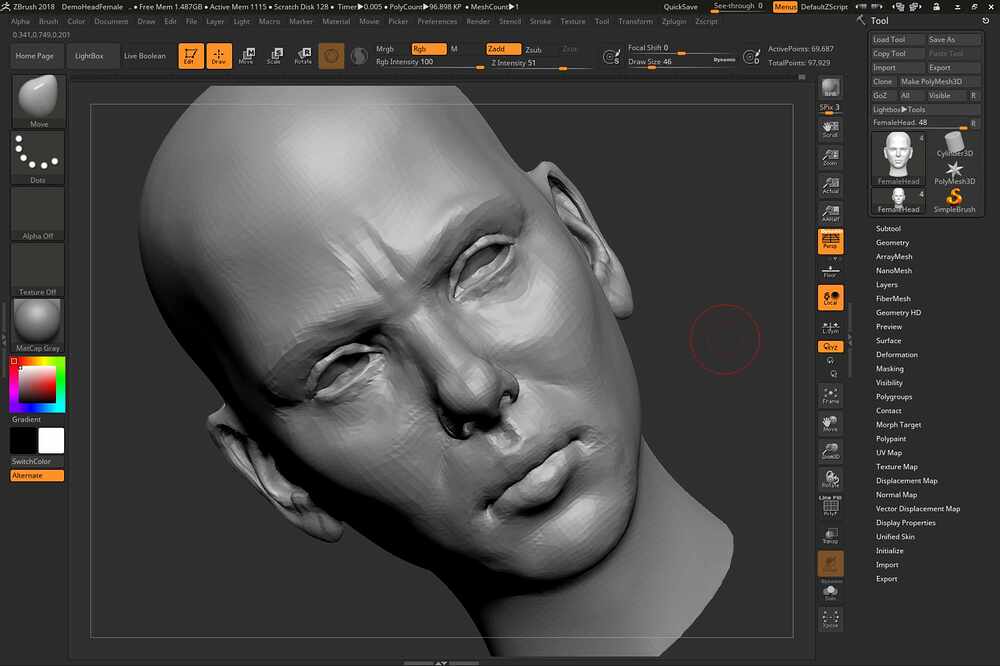Open the Alpha Off selector
The height and width of the screenshot is (666, 1000).
pyautogui.click(x=38, y=214)
